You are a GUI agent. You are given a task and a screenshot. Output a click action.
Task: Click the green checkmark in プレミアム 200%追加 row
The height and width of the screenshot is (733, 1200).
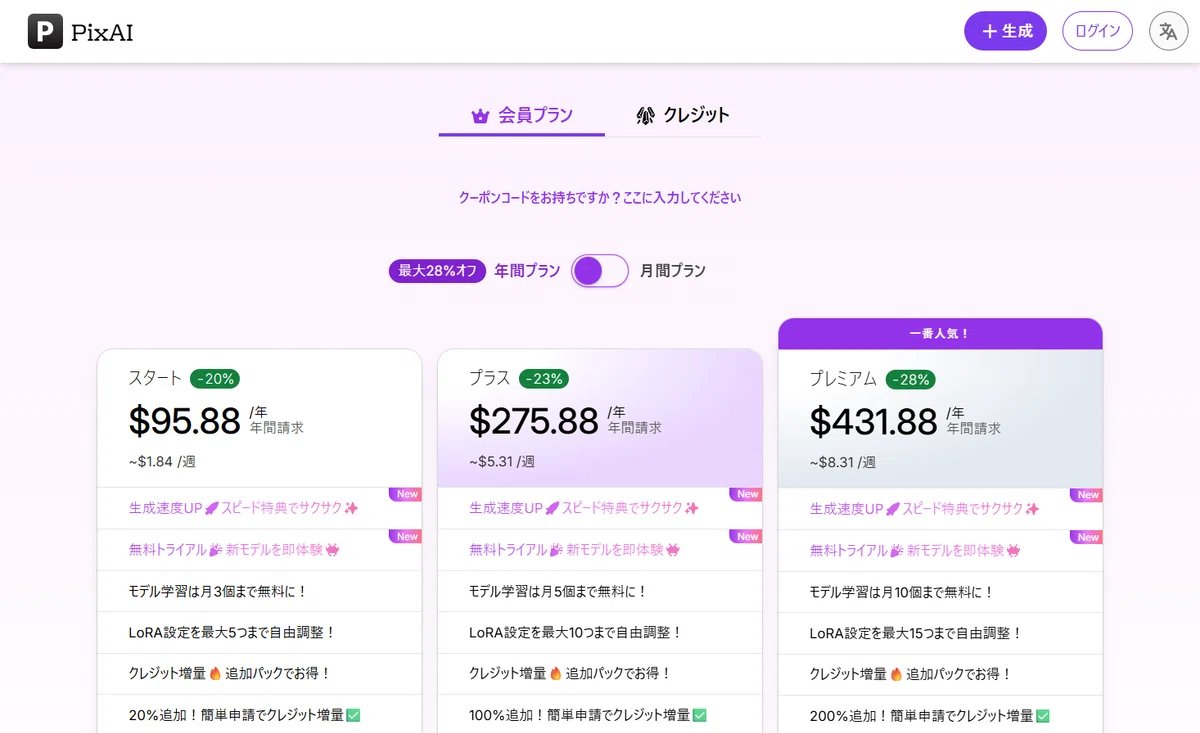[1043, 716]
